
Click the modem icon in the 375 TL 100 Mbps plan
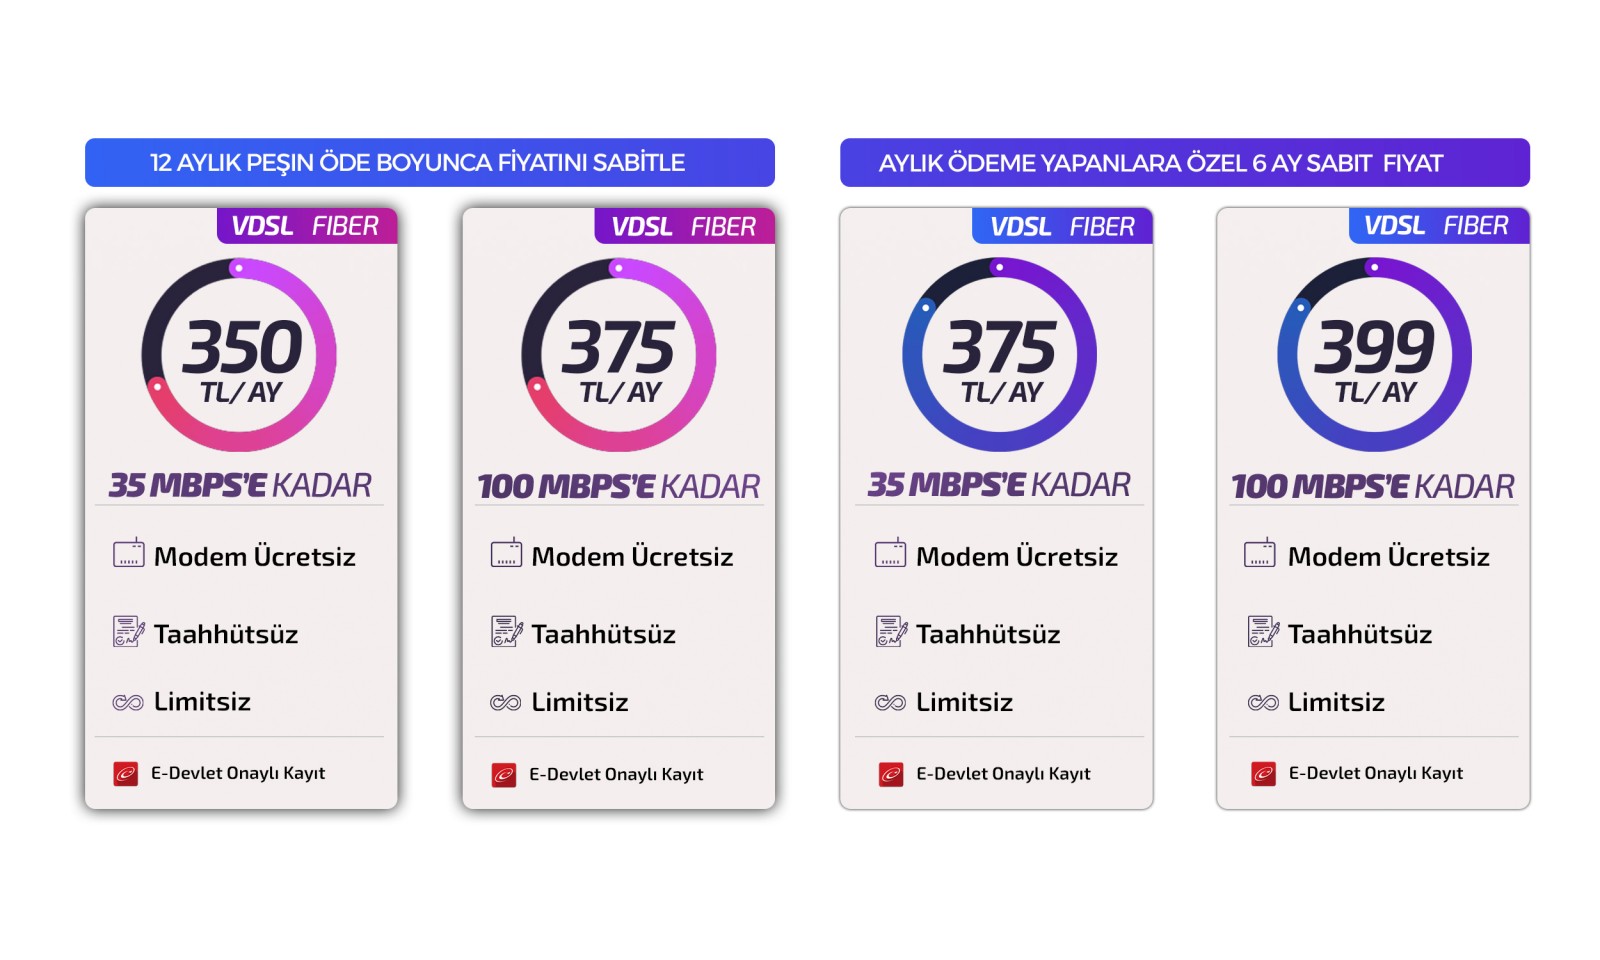[x=506, y=553]
